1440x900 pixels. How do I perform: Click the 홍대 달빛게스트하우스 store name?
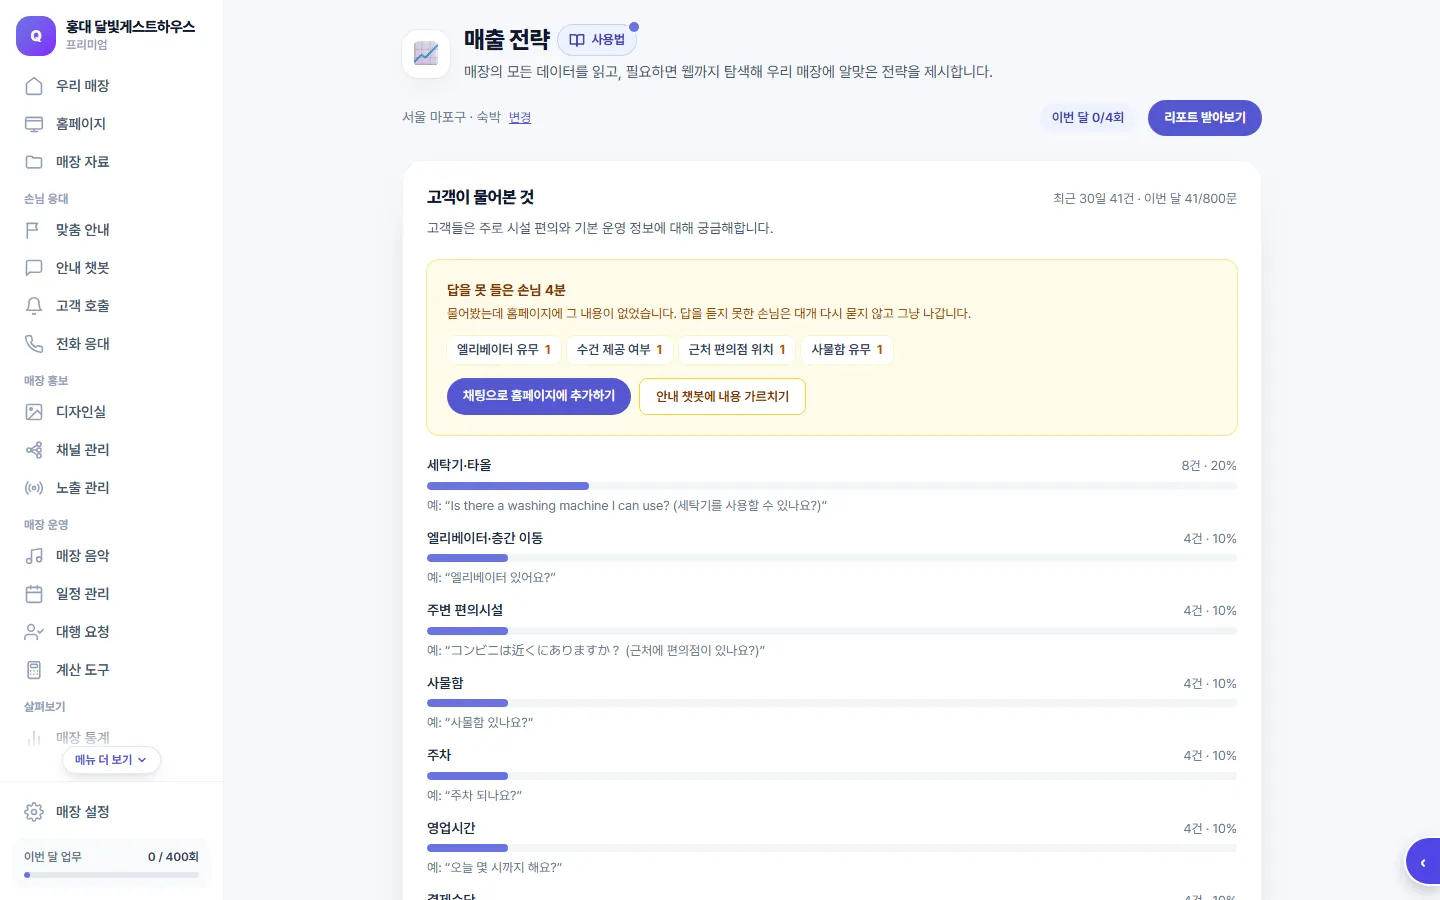click(x=130, y=27)
